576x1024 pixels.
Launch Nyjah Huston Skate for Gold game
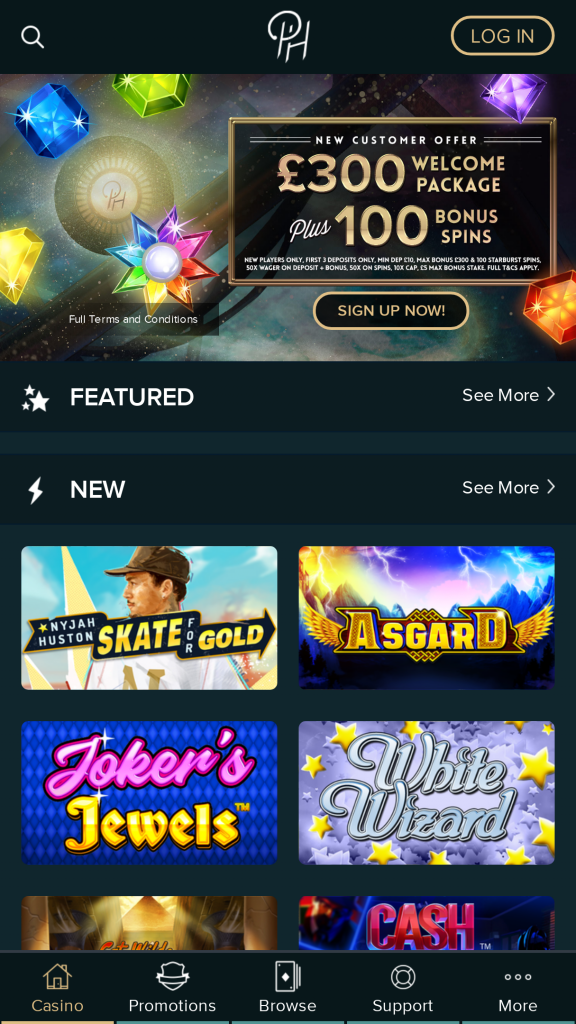(x=149, y=618)
